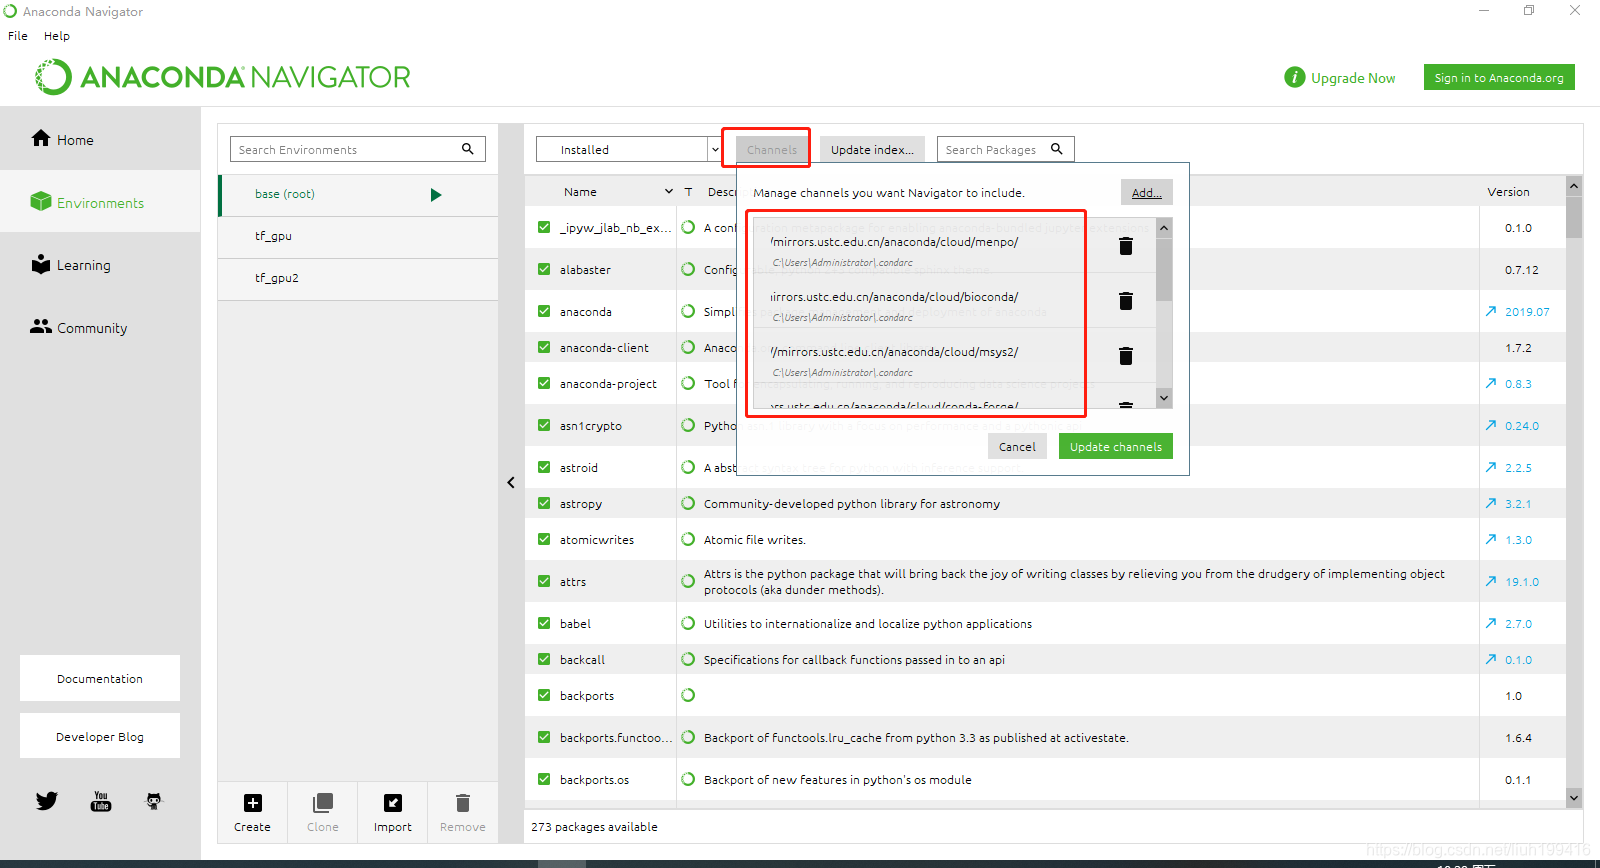
Task: Toggle checkbox for attrs package
Action: tap(544, 581)
